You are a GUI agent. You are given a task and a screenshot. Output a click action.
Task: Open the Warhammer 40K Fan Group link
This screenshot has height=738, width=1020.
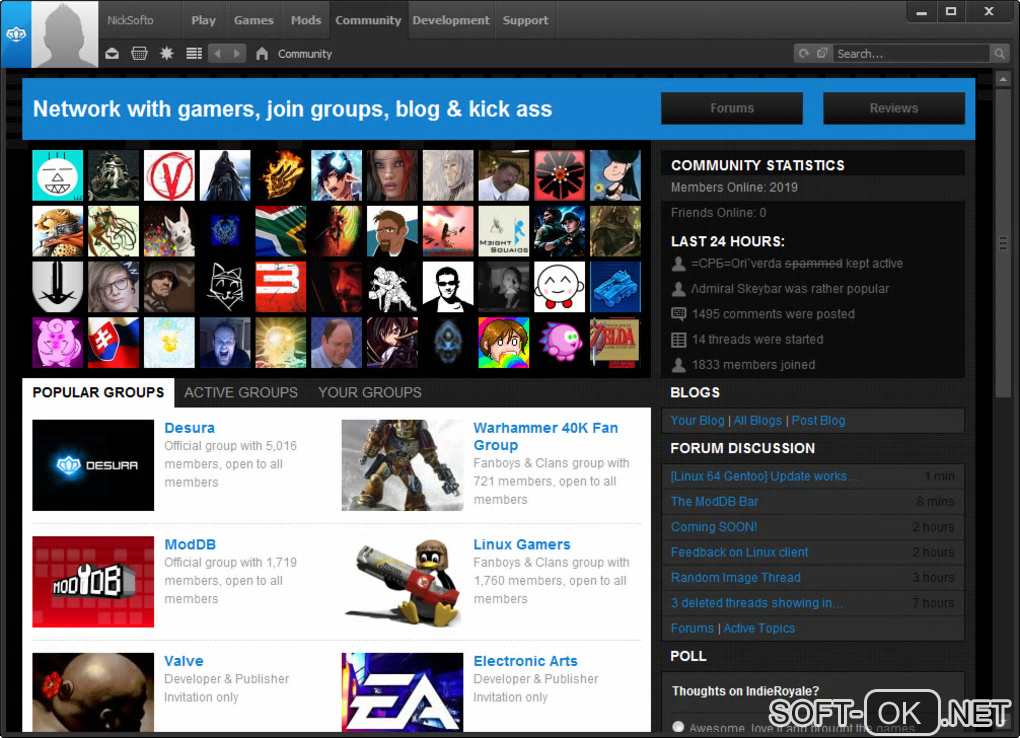click(x=546, y=437)
